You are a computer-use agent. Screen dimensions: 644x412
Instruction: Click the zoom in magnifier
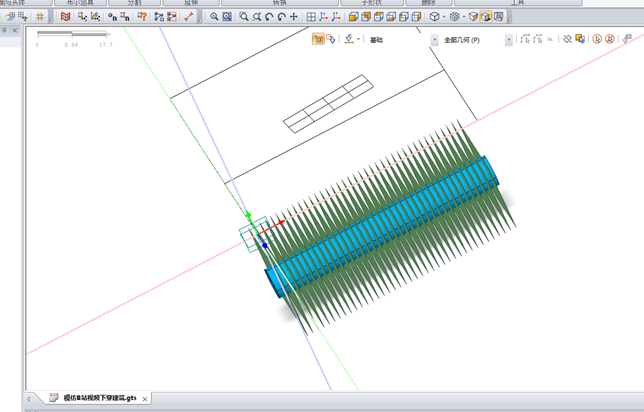coord(214,17)
